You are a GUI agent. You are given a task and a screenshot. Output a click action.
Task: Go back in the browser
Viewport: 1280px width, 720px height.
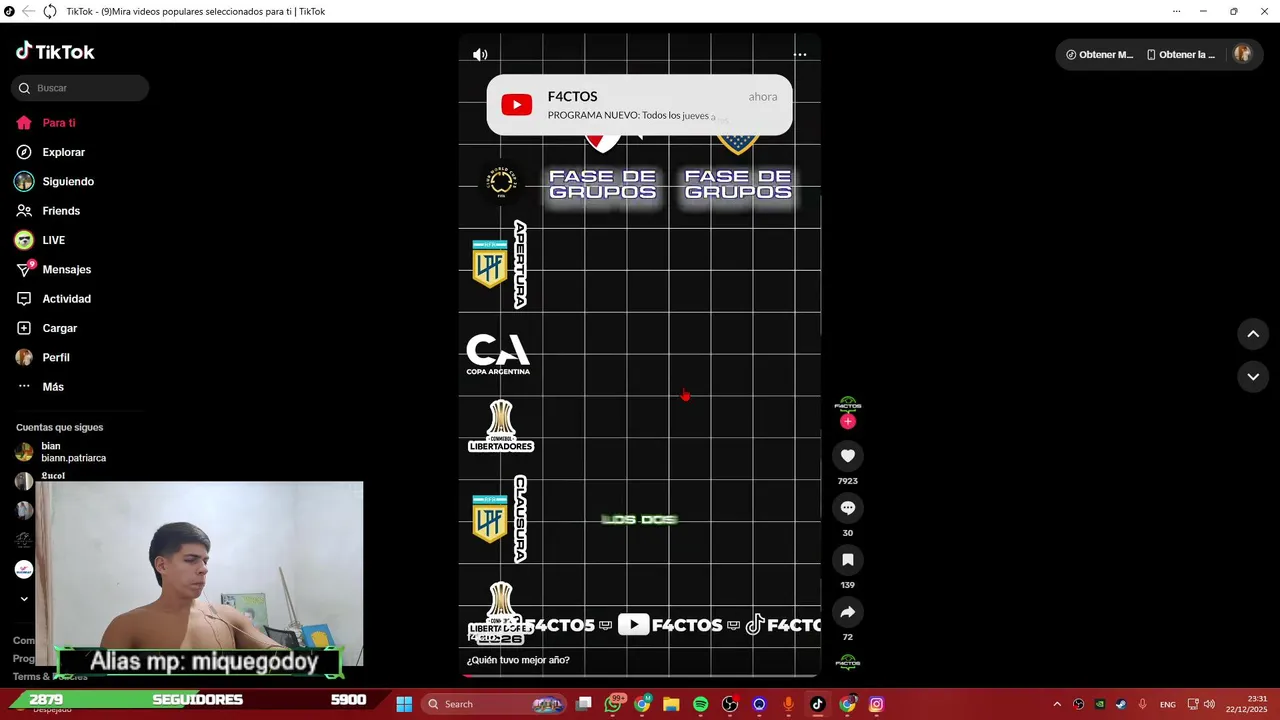coord(27,11)
